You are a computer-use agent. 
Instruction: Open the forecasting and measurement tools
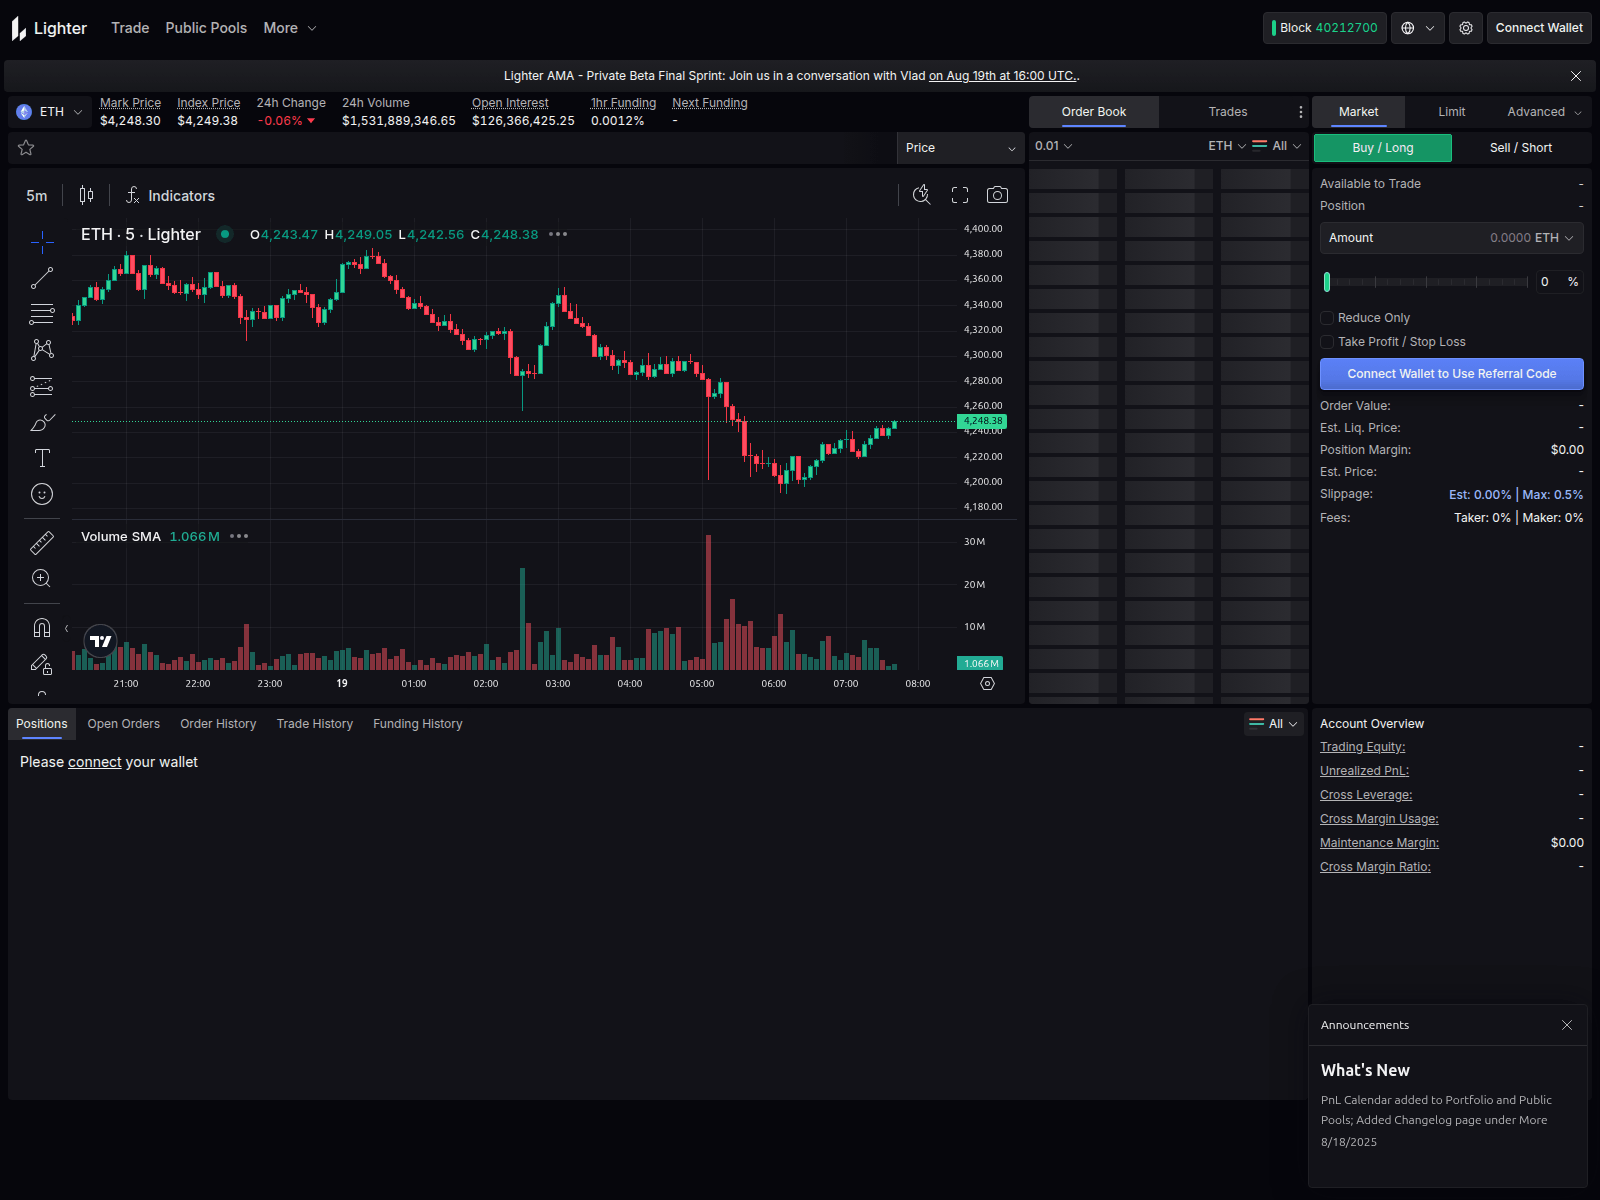pyautogui.click(x=42, y=386)
